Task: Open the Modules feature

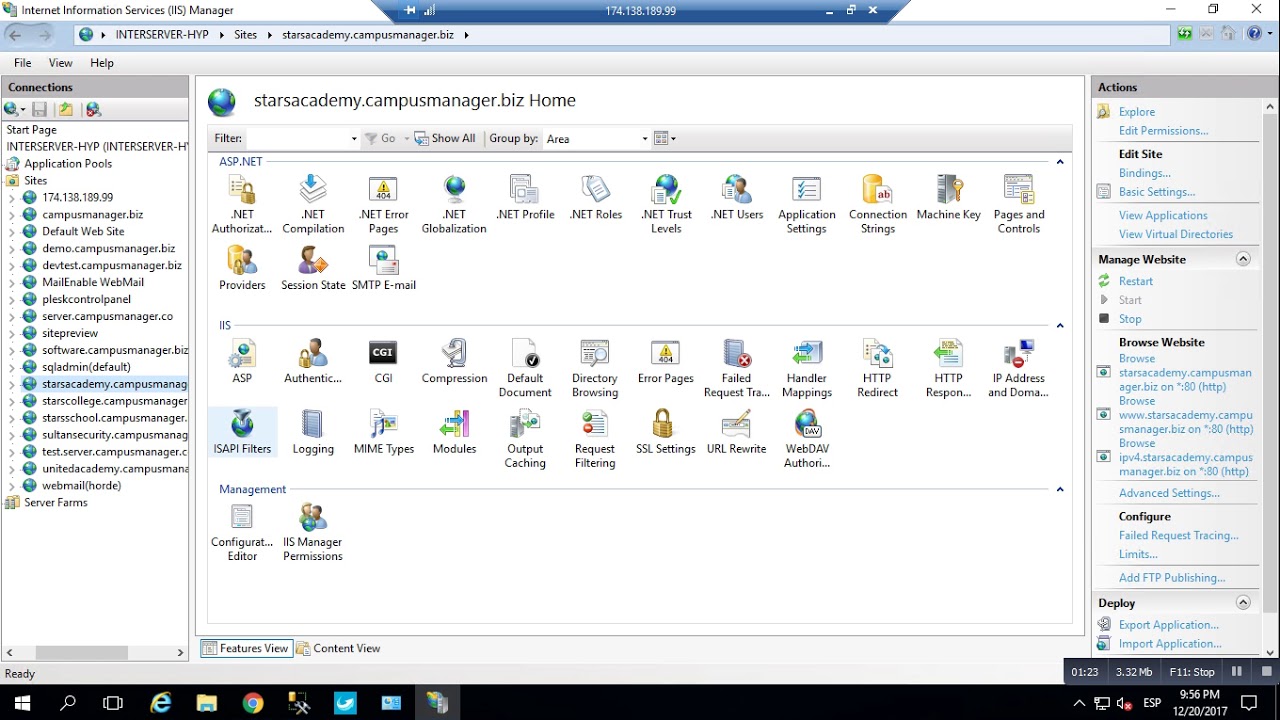Action: coord(454,431)
